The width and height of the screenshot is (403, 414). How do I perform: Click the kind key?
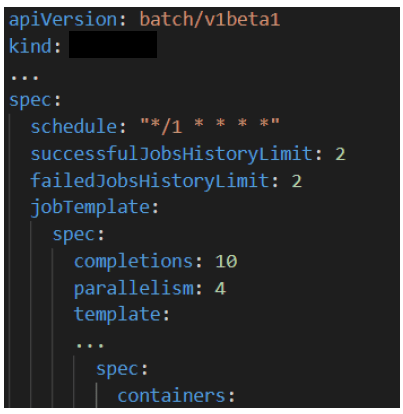pos(30,46)
